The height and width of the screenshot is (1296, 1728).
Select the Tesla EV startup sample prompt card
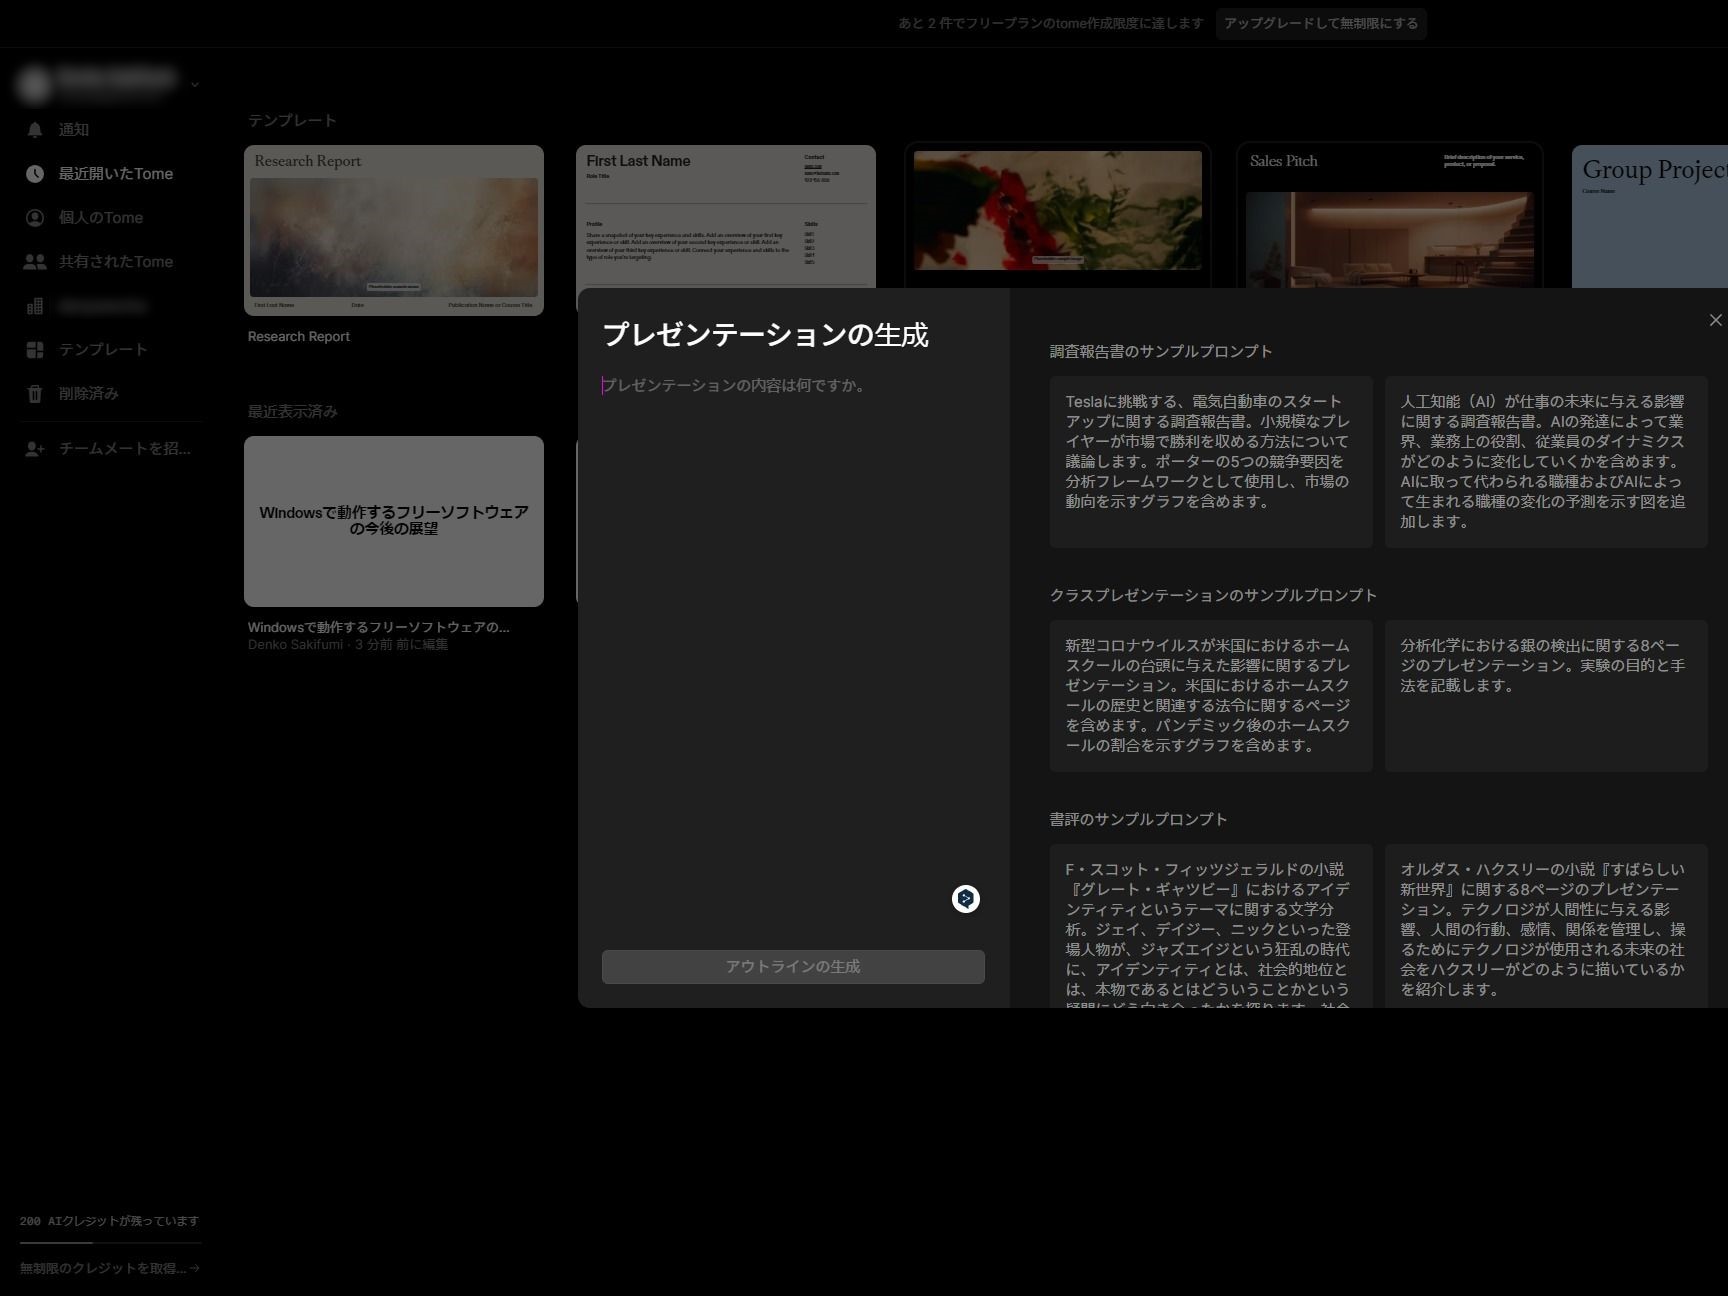(x=1210, y=460)
